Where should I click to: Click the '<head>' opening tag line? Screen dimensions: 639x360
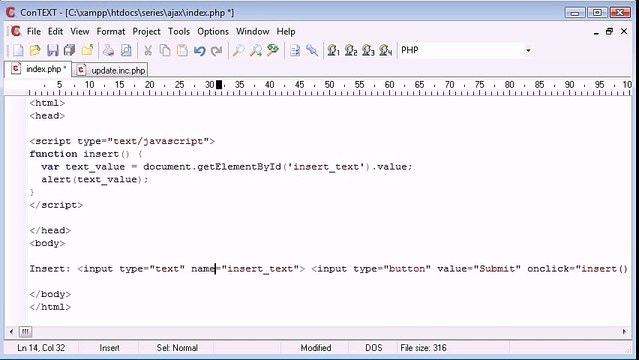(47, 116)
